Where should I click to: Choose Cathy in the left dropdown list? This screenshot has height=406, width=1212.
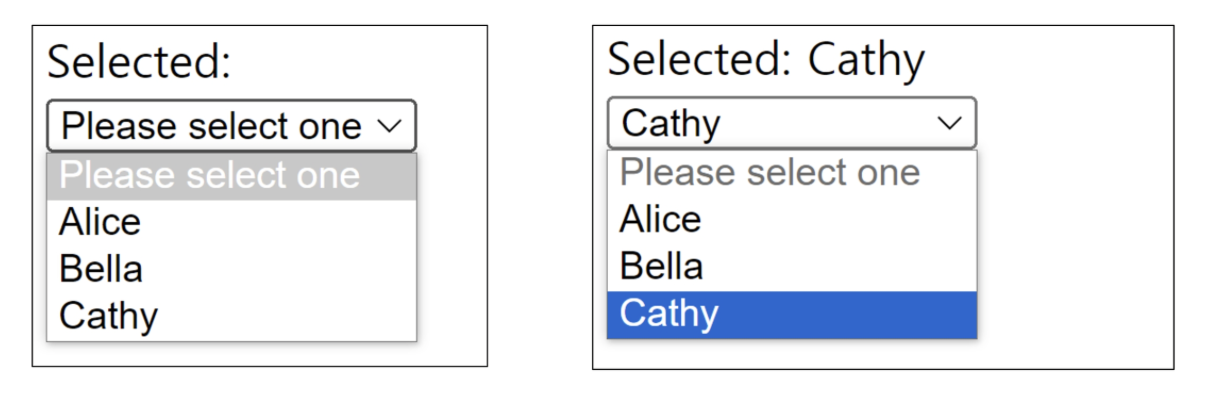coord(109,316)
